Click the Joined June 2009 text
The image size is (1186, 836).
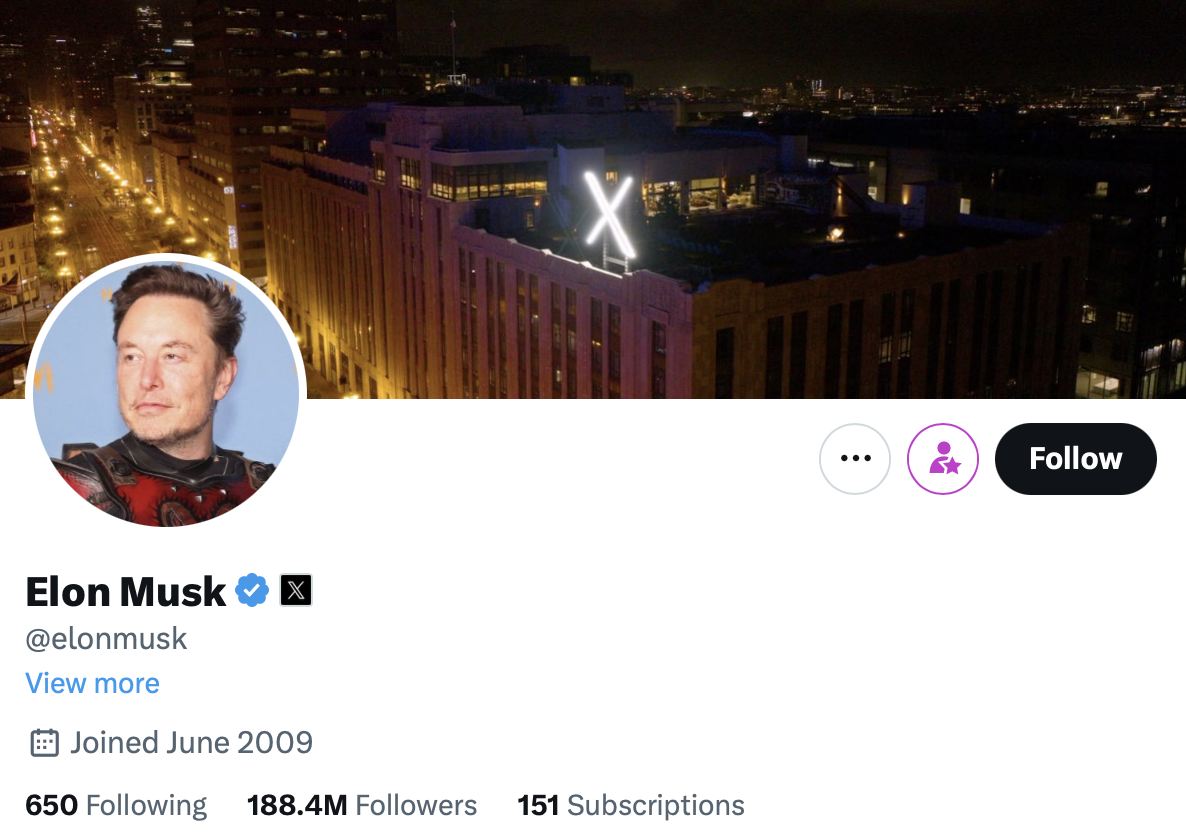tap(192, 742)
